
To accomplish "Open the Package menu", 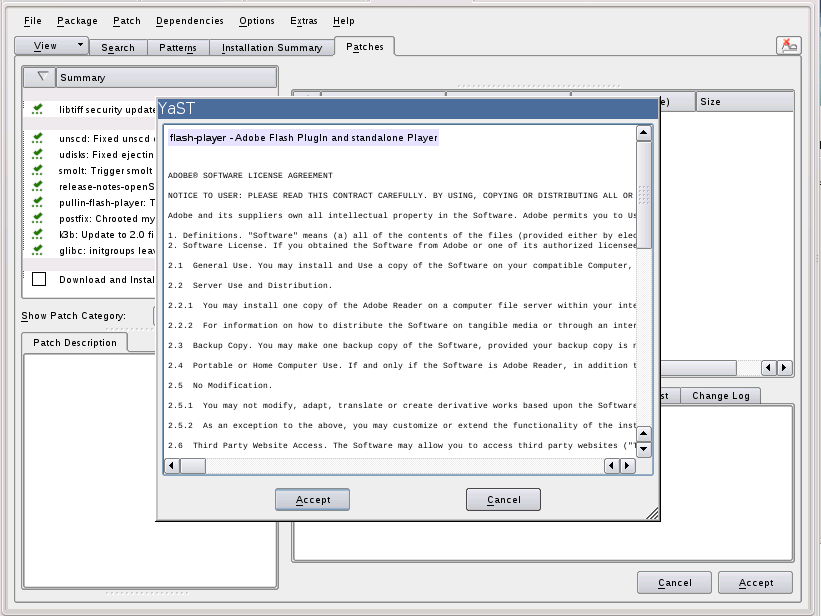I will 77,21.
